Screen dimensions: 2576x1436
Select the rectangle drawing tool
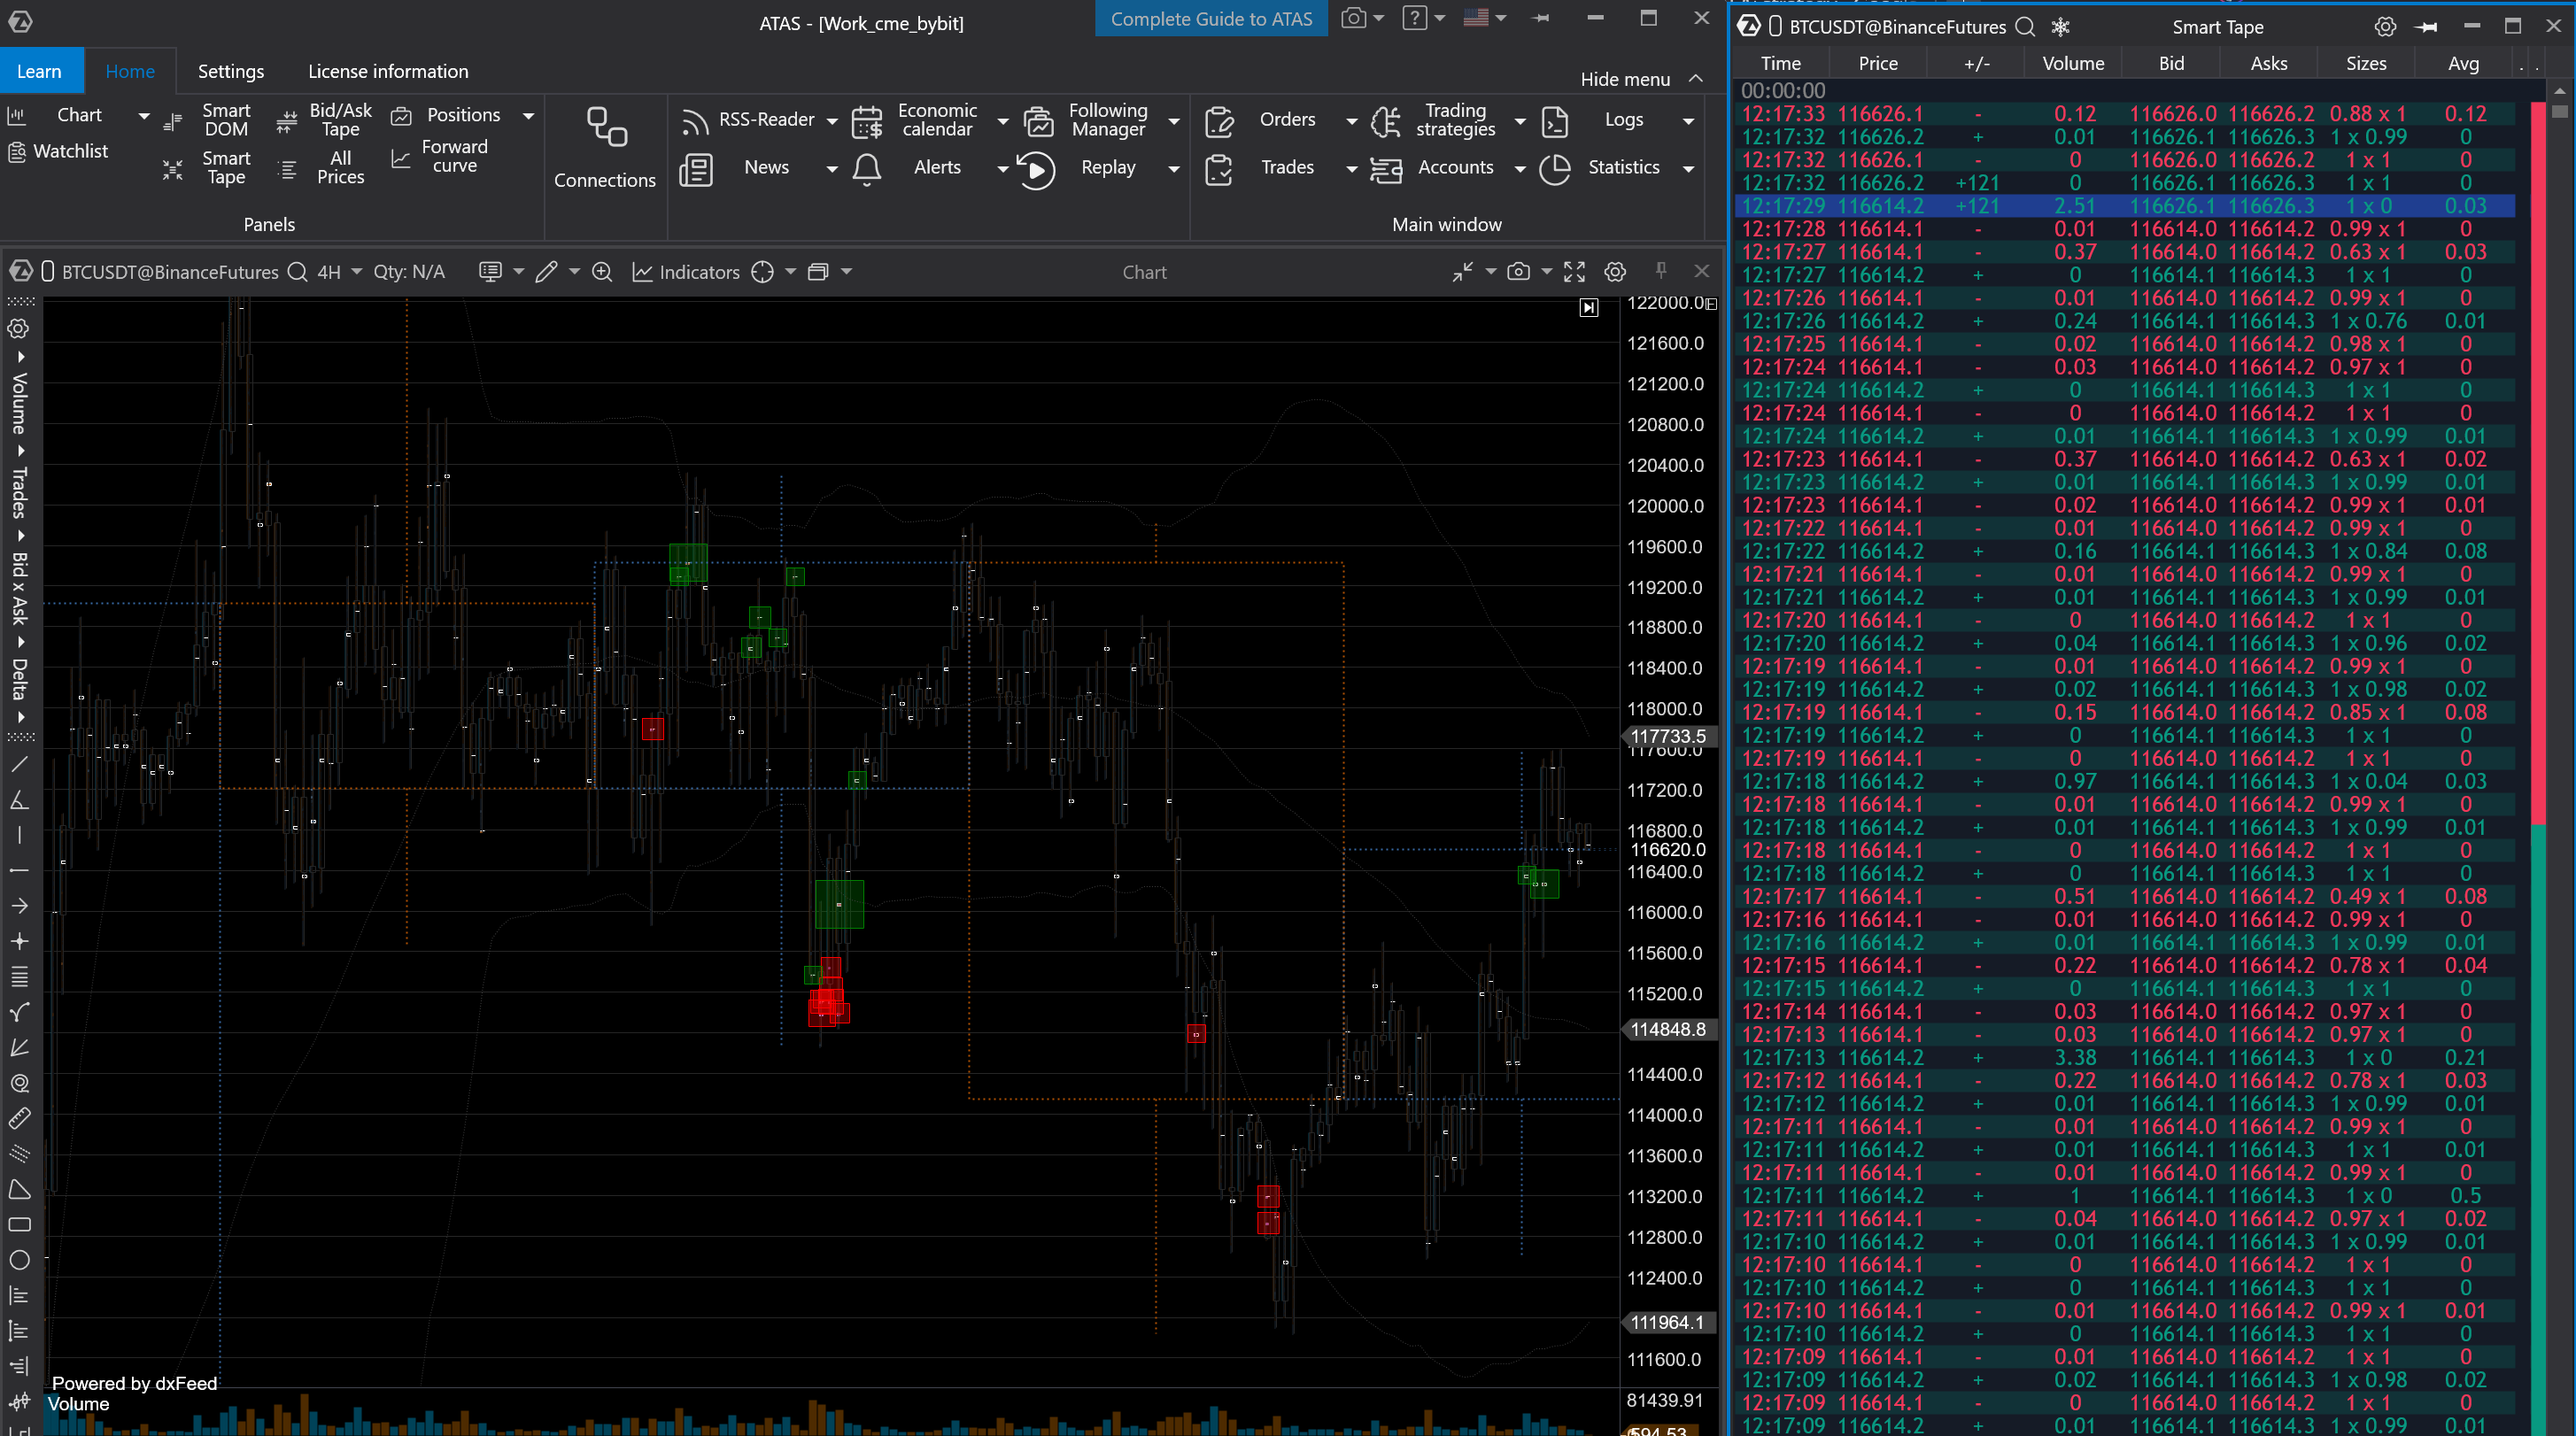pos(19,1225)
